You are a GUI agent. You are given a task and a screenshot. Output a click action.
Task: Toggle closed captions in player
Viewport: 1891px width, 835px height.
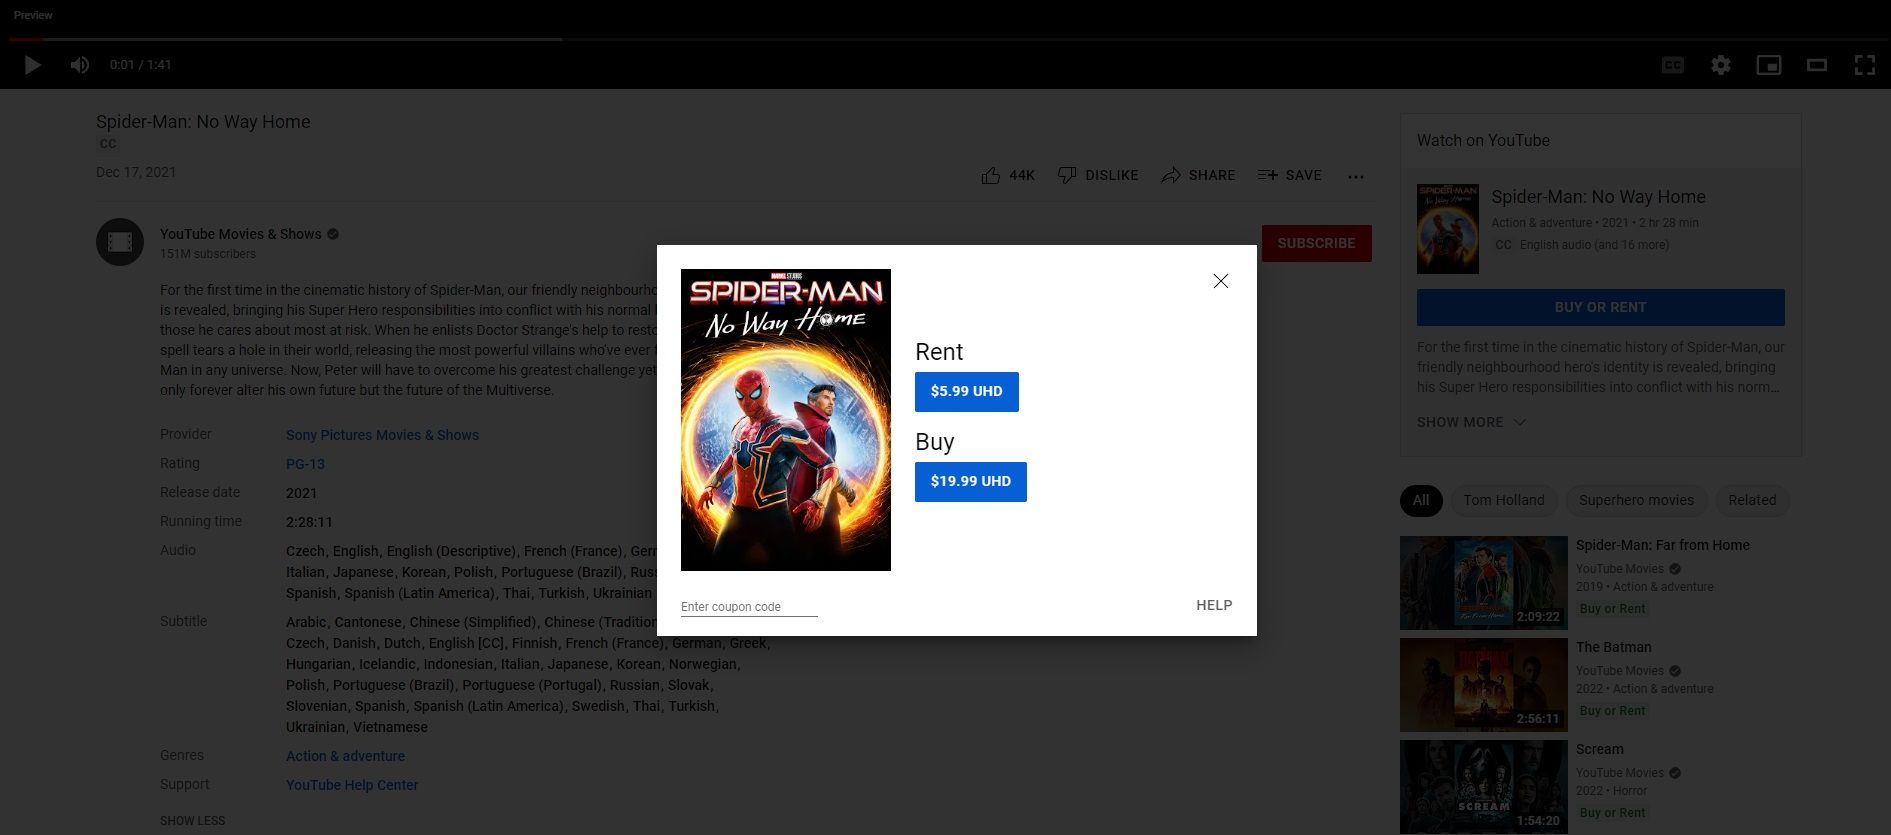1673,65
